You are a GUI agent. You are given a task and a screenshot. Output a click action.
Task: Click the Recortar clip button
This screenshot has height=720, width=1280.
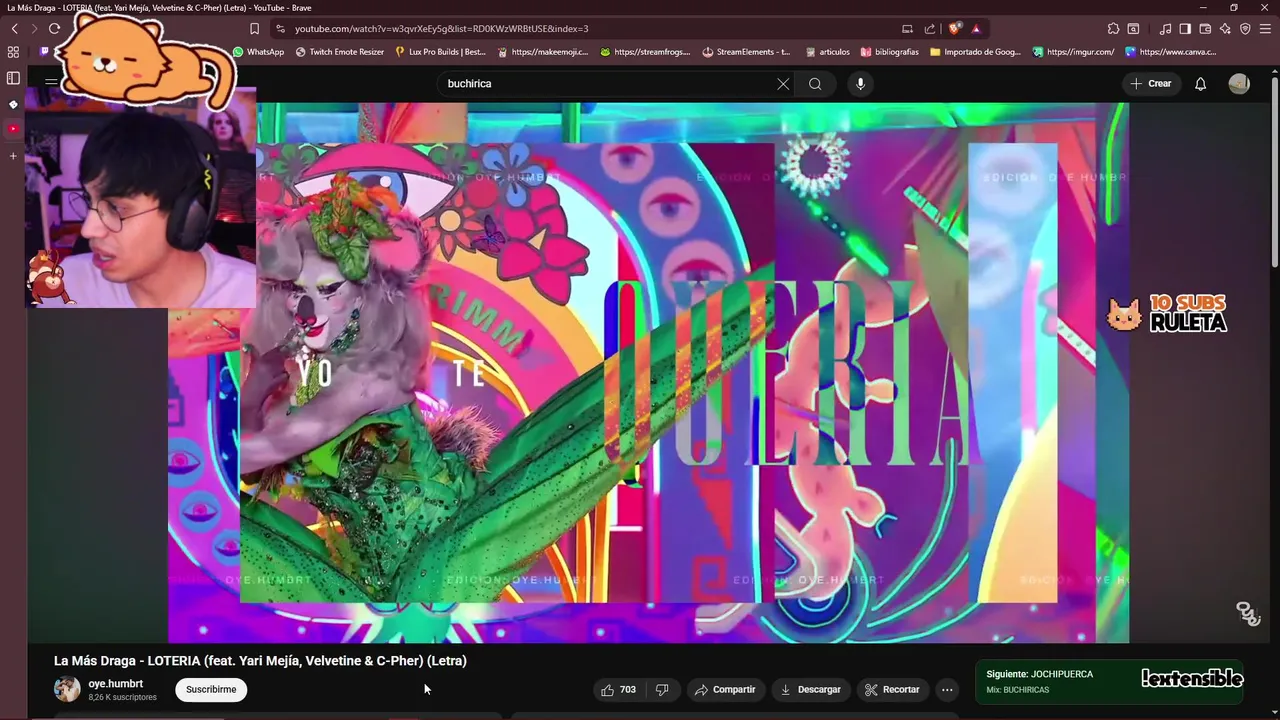(x=892, y=689)
